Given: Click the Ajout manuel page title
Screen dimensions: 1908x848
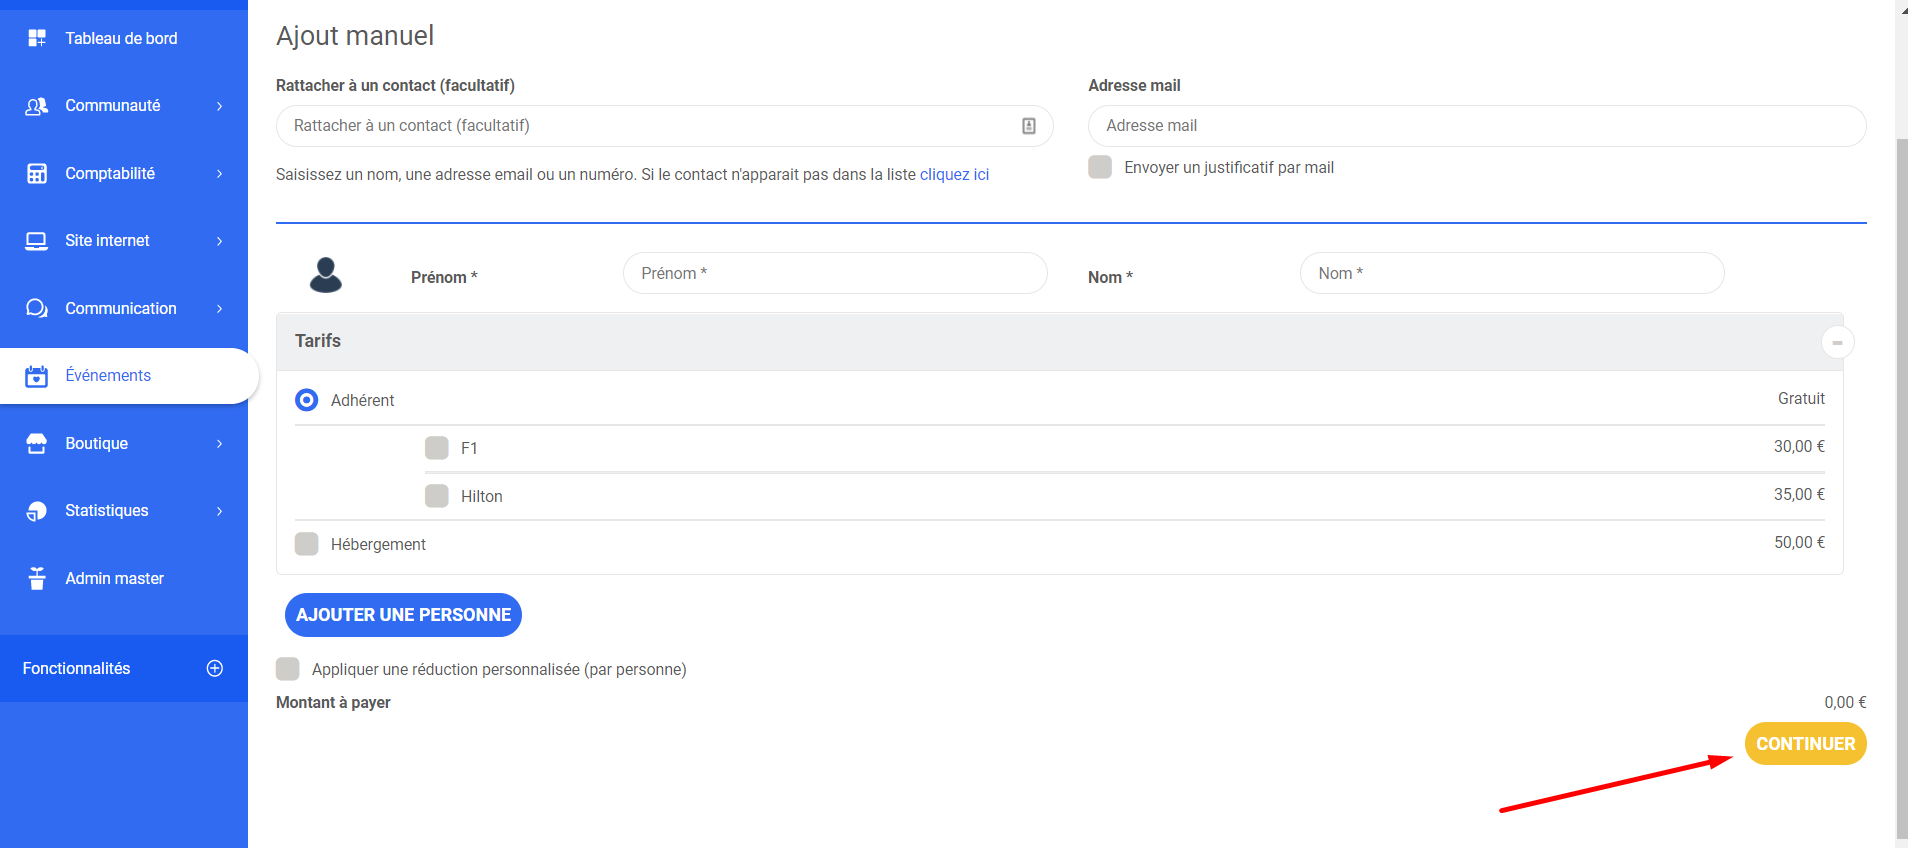Looking at the screenshot, I should tap(355, 36).
